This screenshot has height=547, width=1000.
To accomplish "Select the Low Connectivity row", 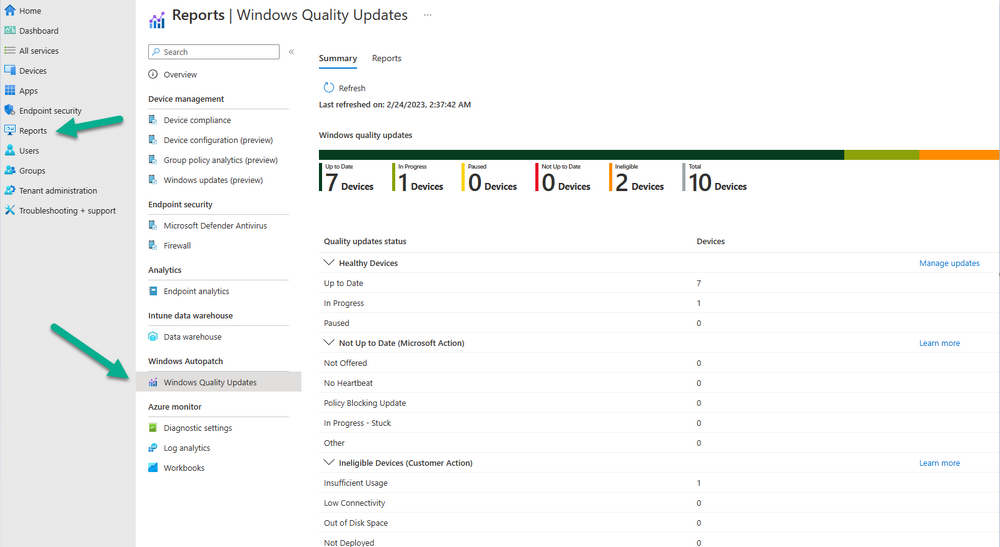I will (659, 502).
